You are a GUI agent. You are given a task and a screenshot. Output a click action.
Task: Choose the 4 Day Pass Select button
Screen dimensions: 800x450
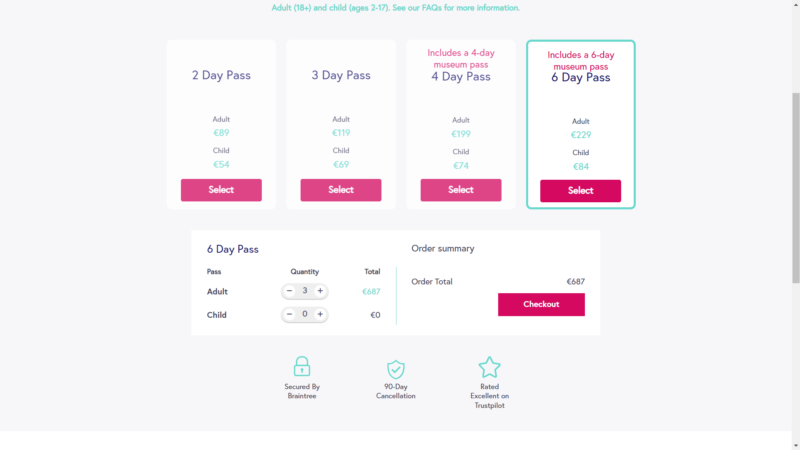point(461,190)
